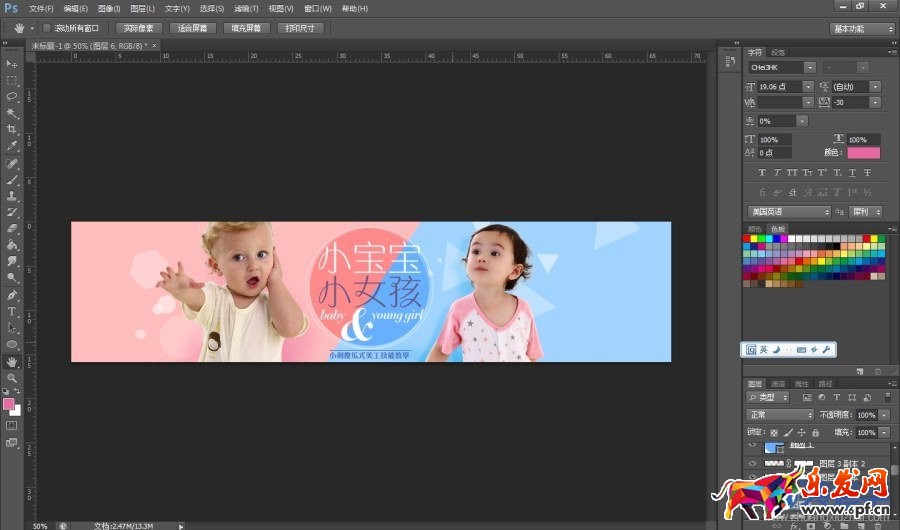900x530 pixels.
Task: Select the Crop tool
Action: 12,129
